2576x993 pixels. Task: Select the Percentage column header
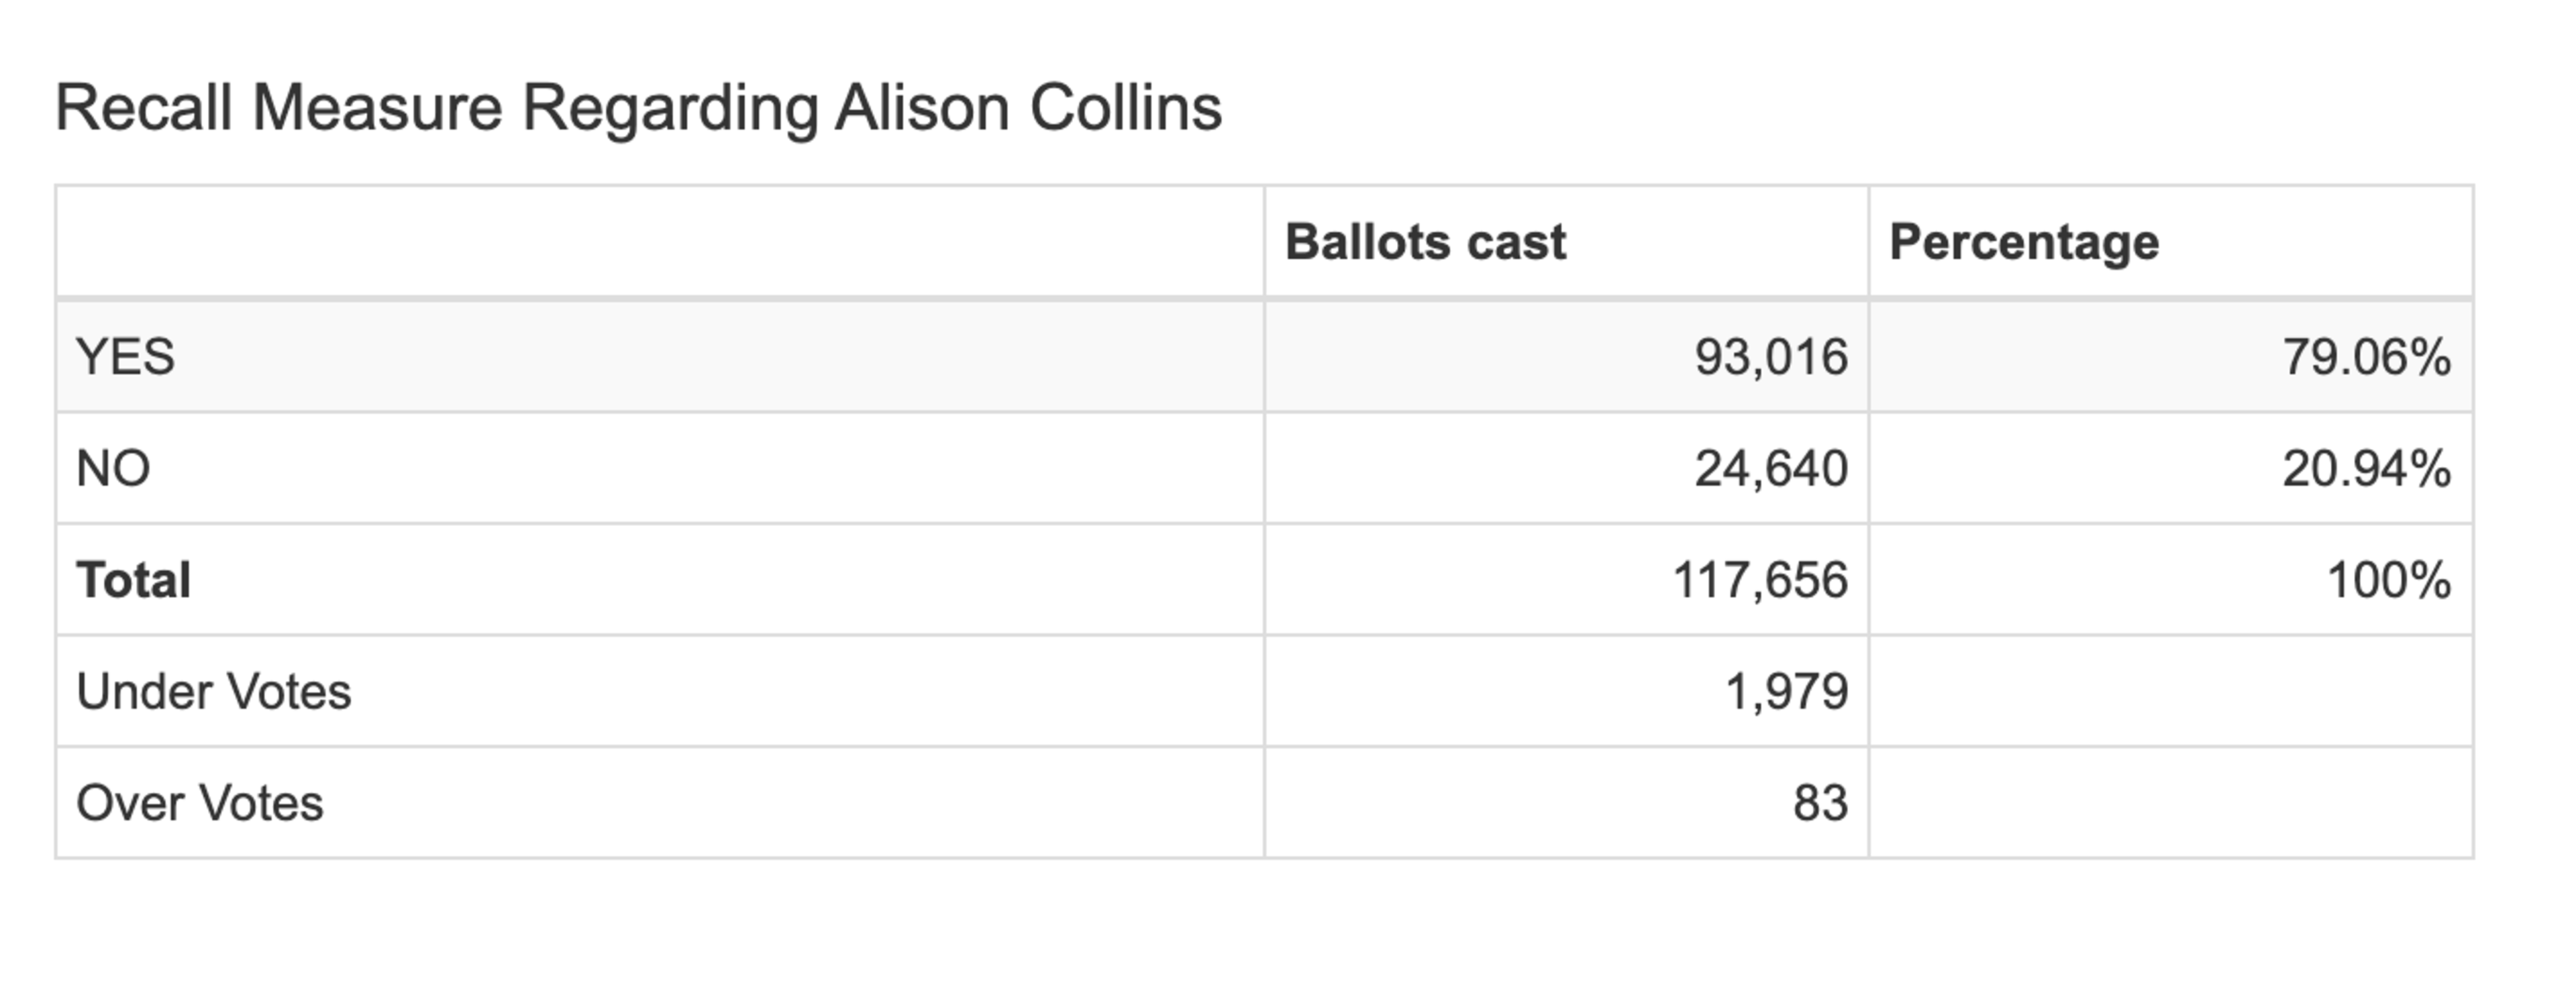coord(2024,243)
